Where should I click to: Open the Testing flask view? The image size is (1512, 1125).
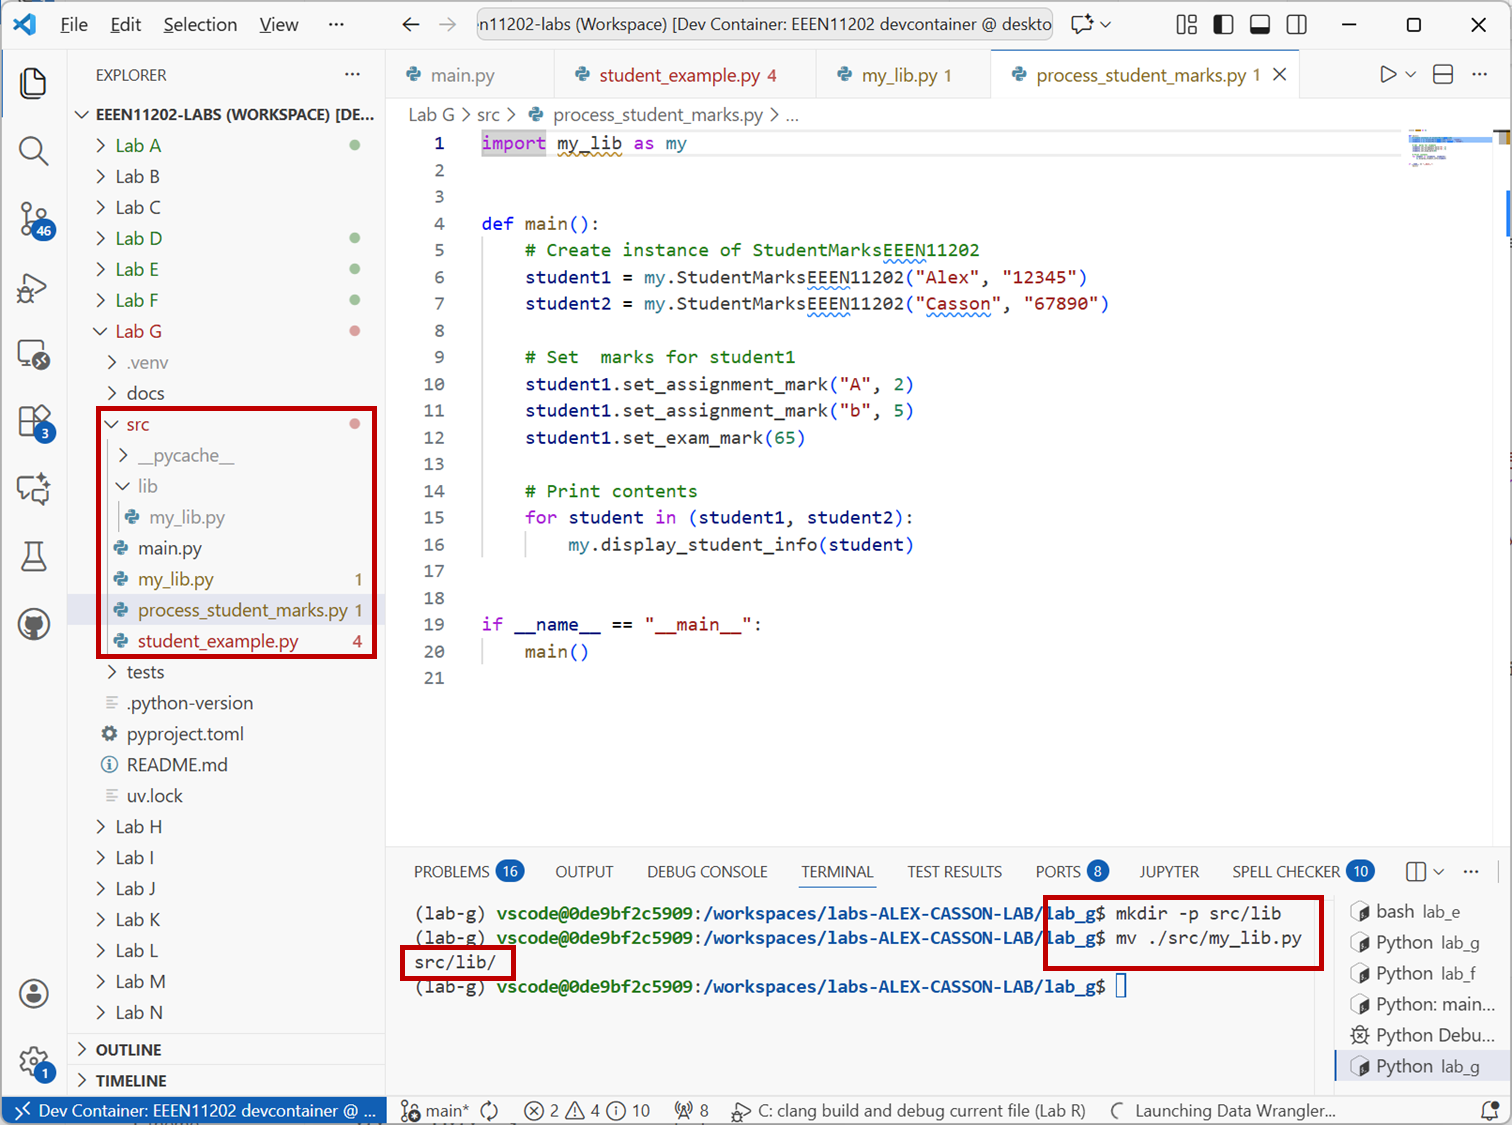[x=34, y=557]
